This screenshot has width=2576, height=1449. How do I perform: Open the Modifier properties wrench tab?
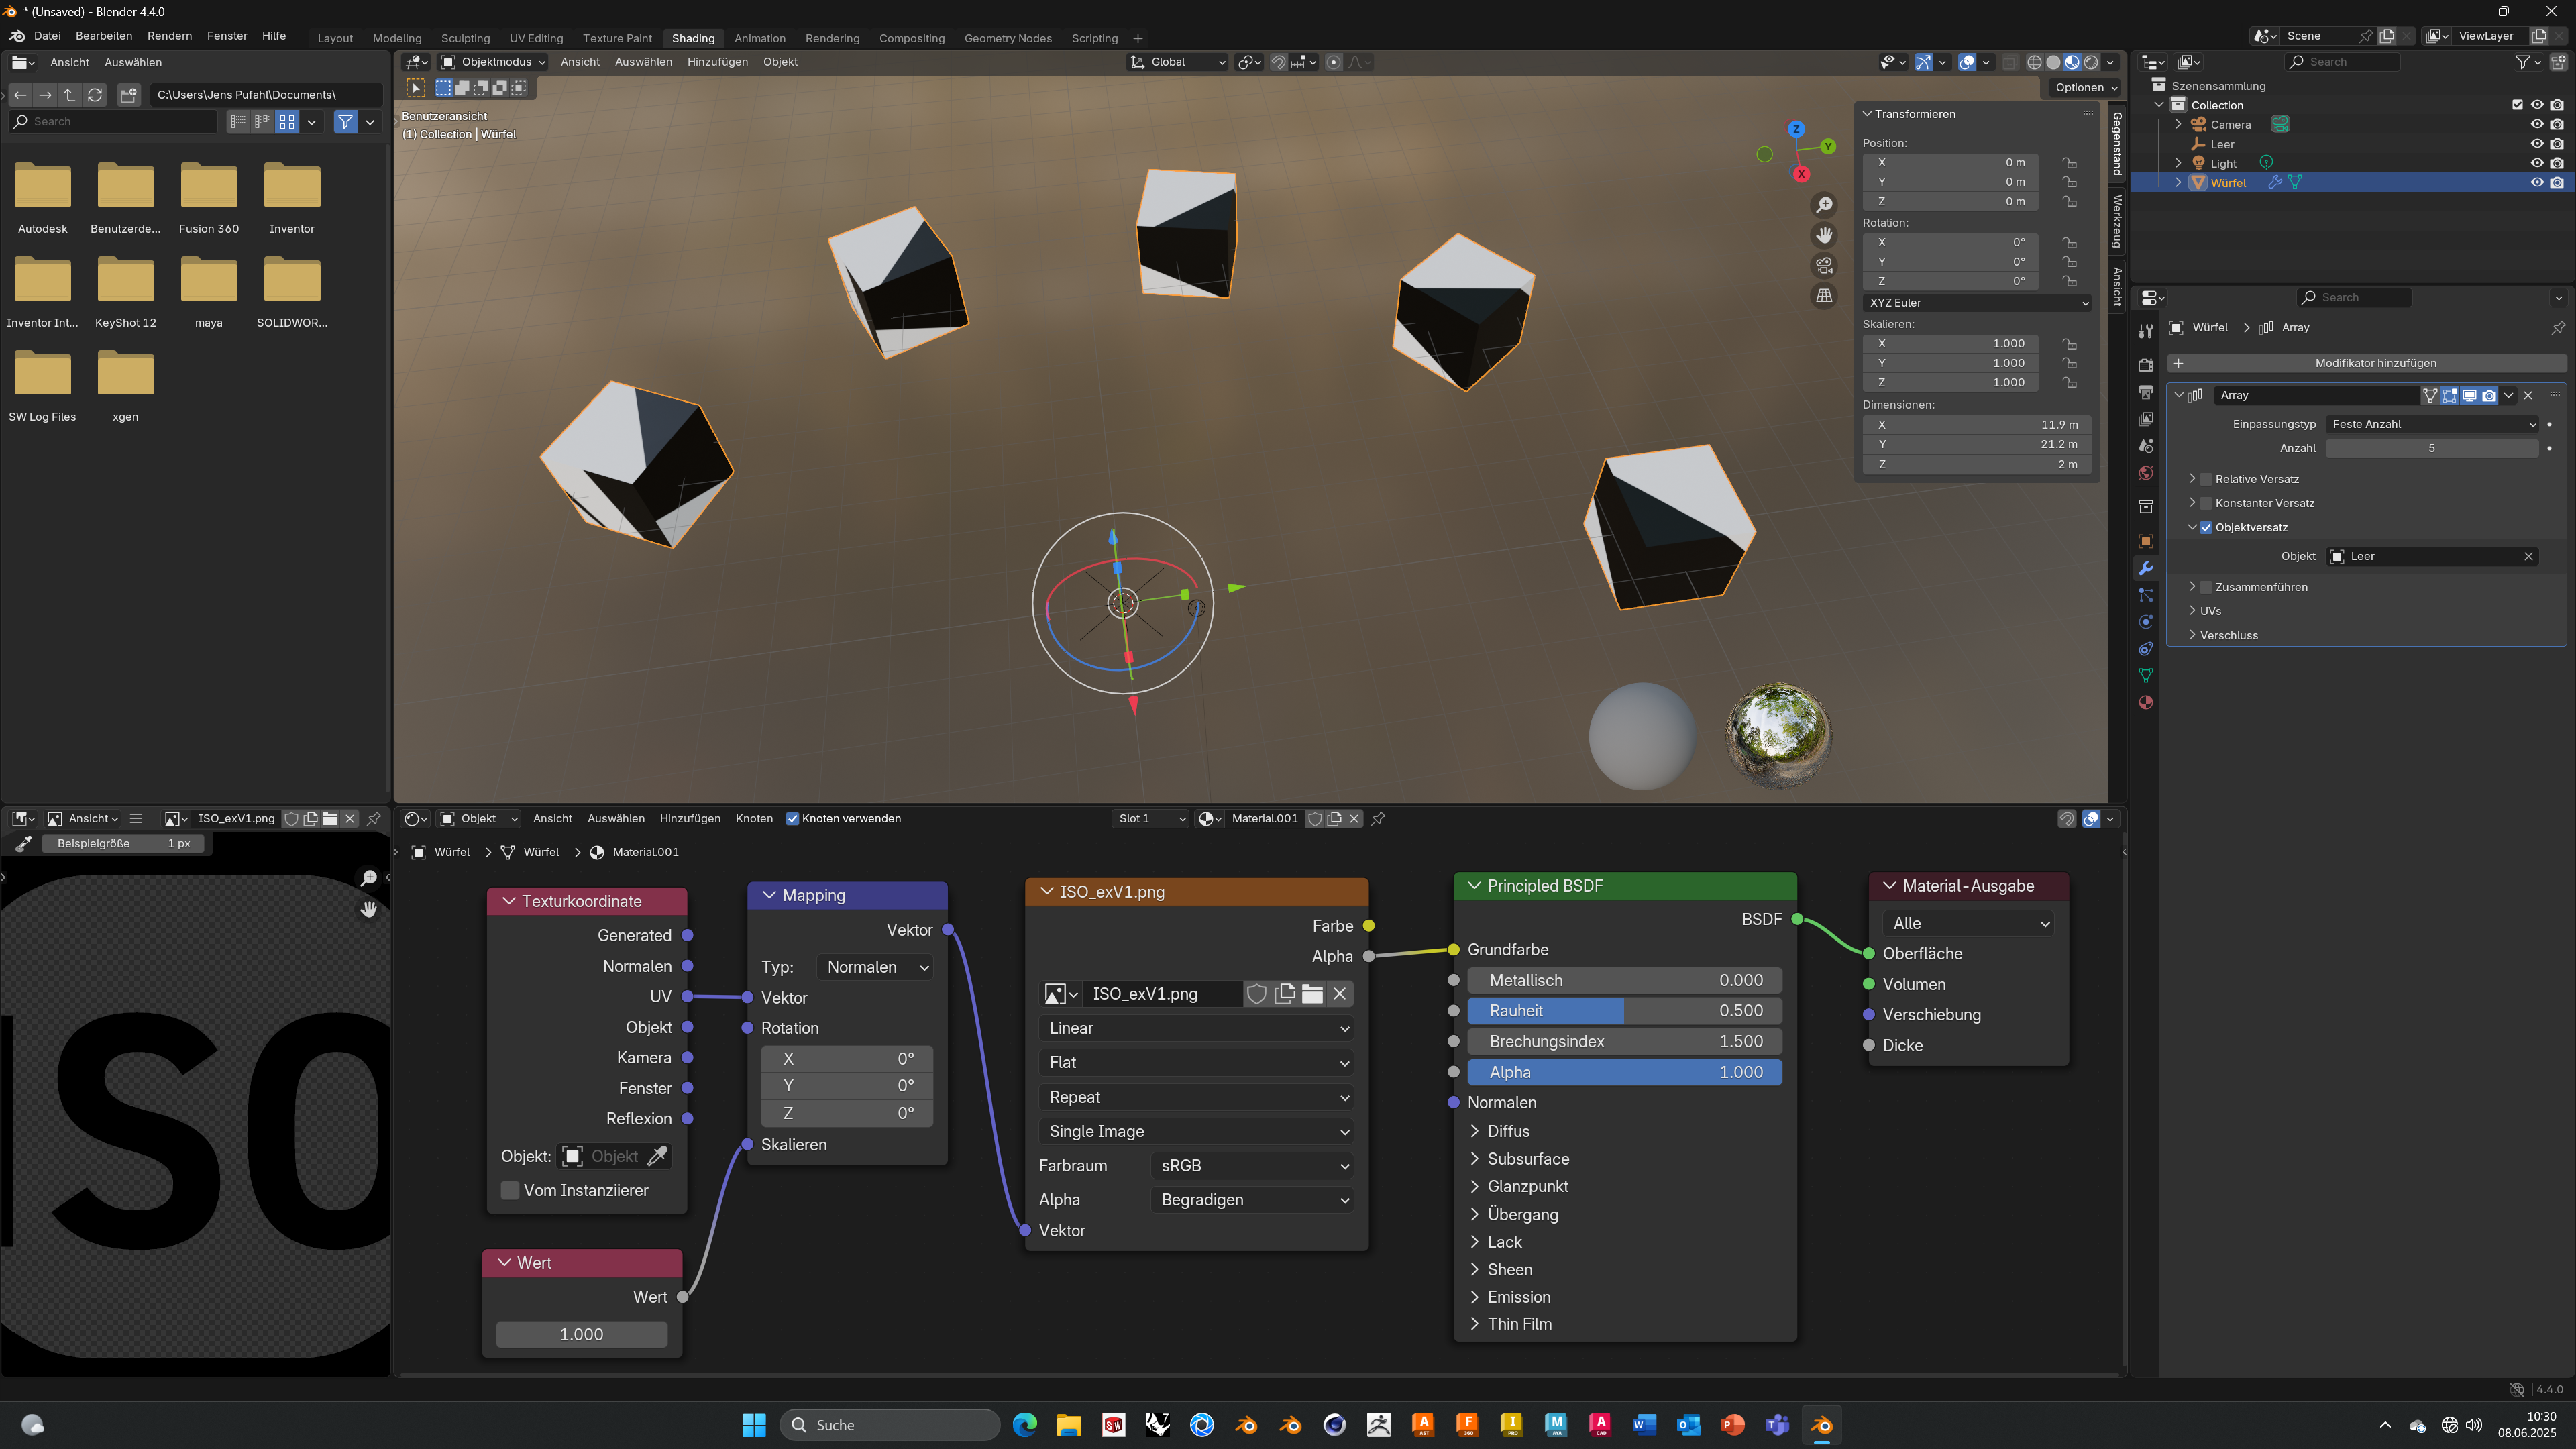click(2145, 568)
